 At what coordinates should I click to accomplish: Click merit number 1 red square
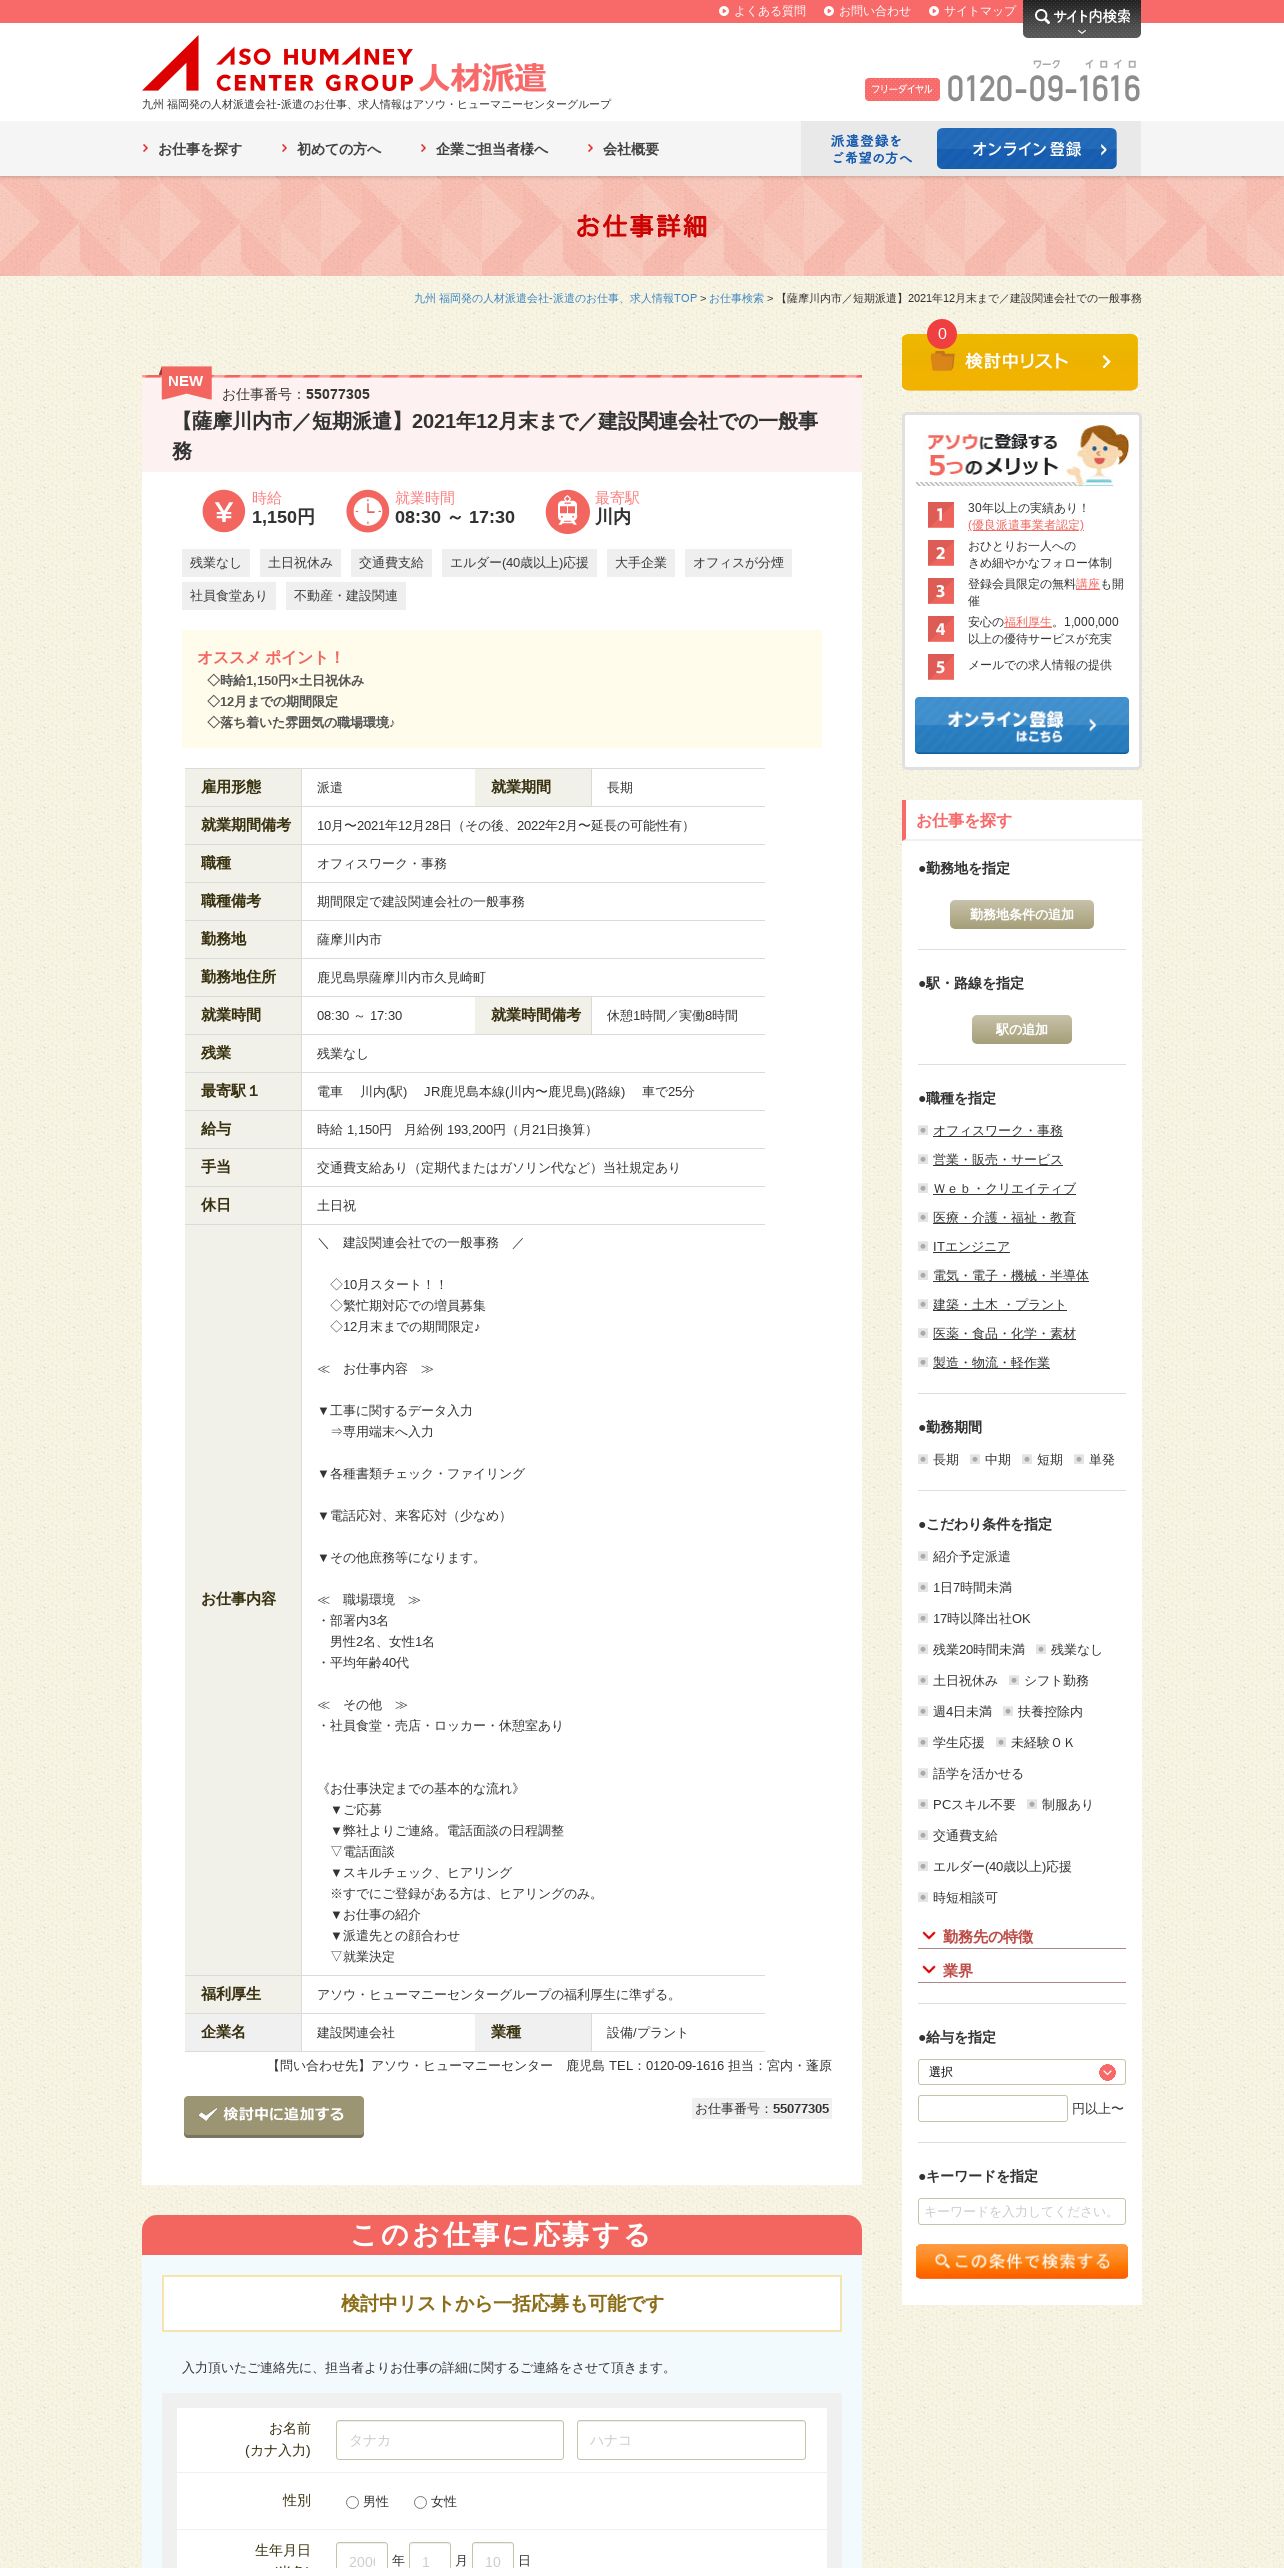pyautogui.click(x=940, y=515)
